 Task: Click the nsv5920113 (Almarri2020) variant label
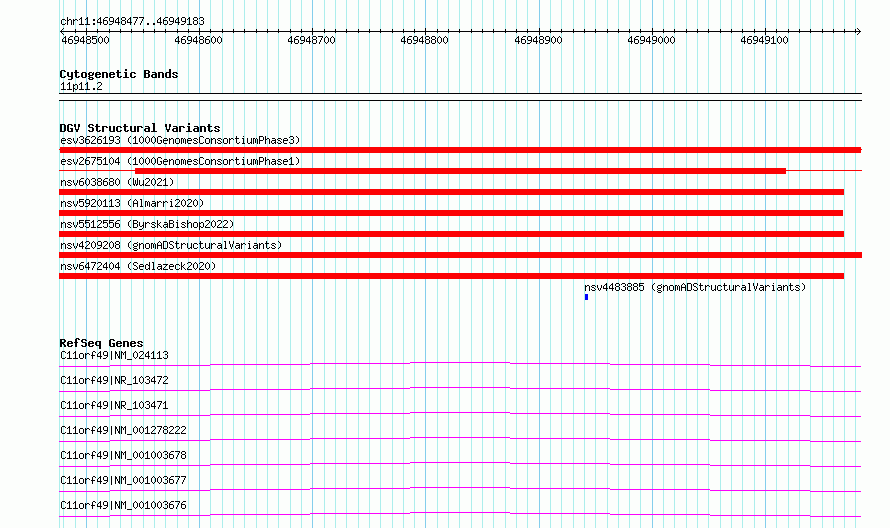132,203
